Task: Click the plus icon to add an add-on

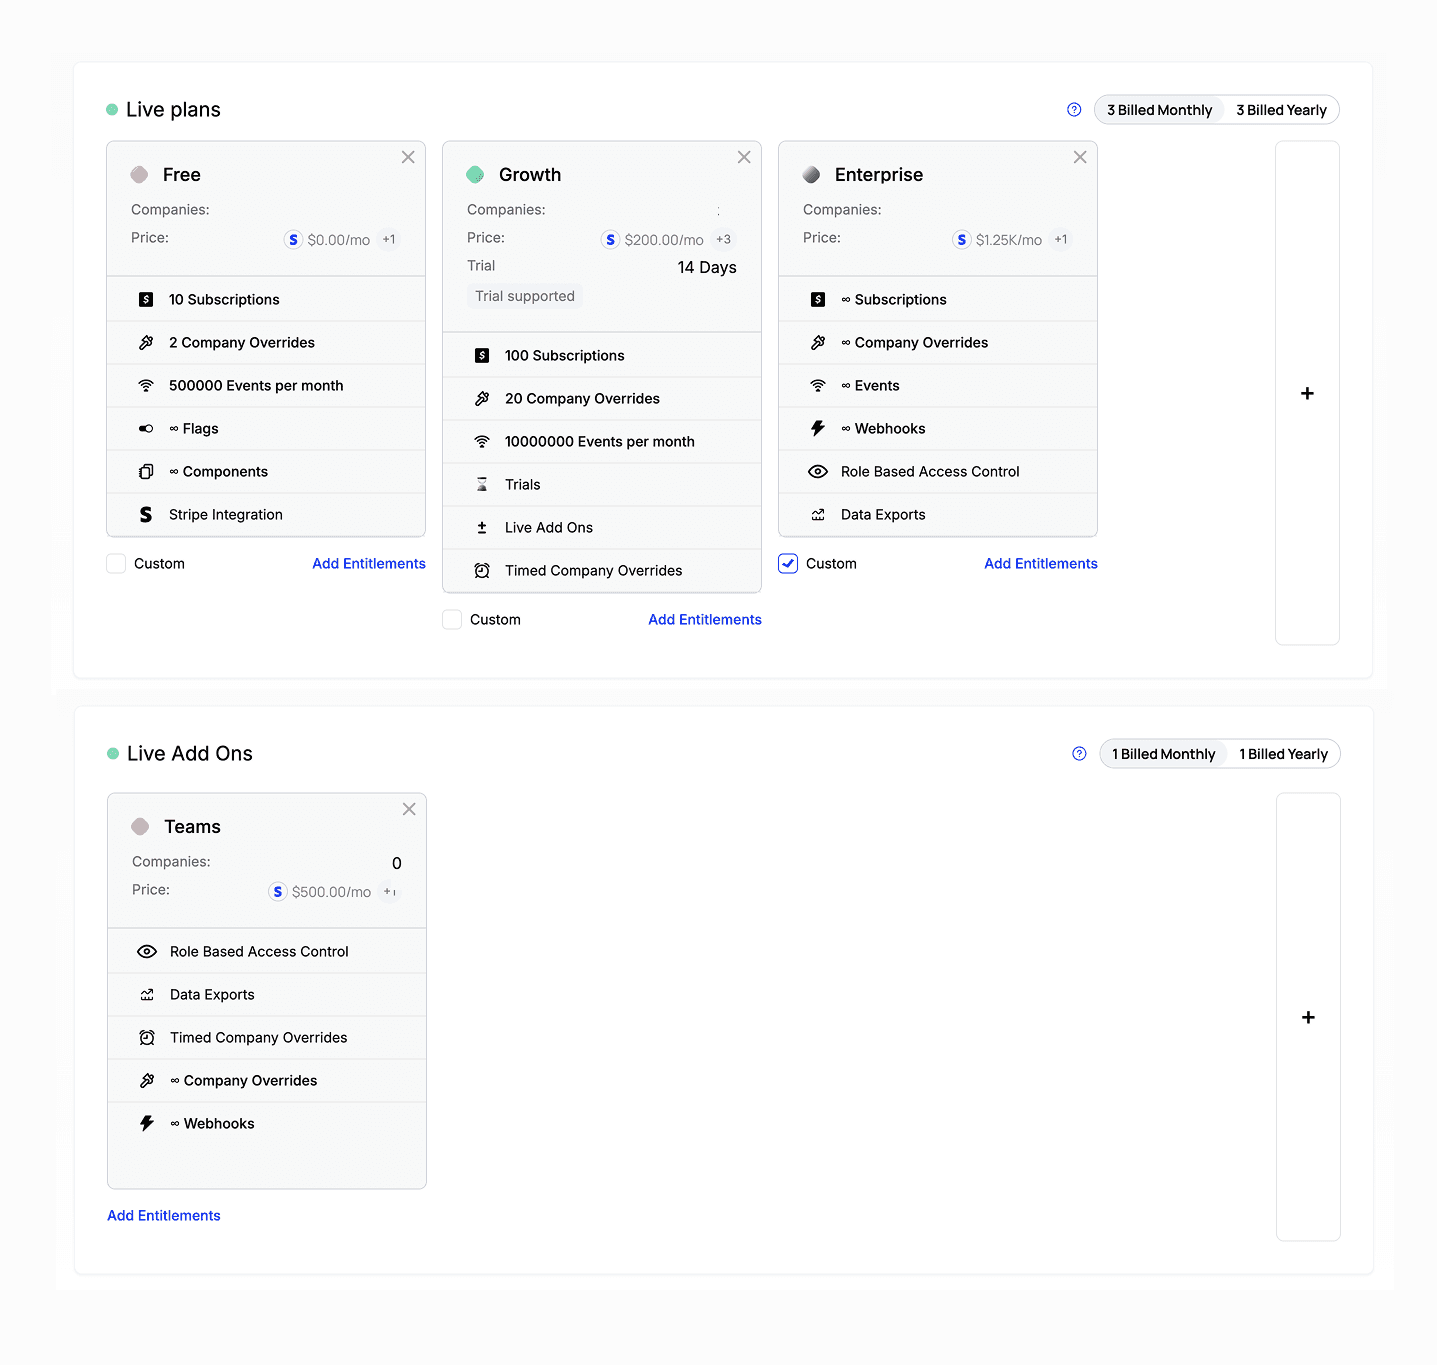Action: click(1308, 1017)
